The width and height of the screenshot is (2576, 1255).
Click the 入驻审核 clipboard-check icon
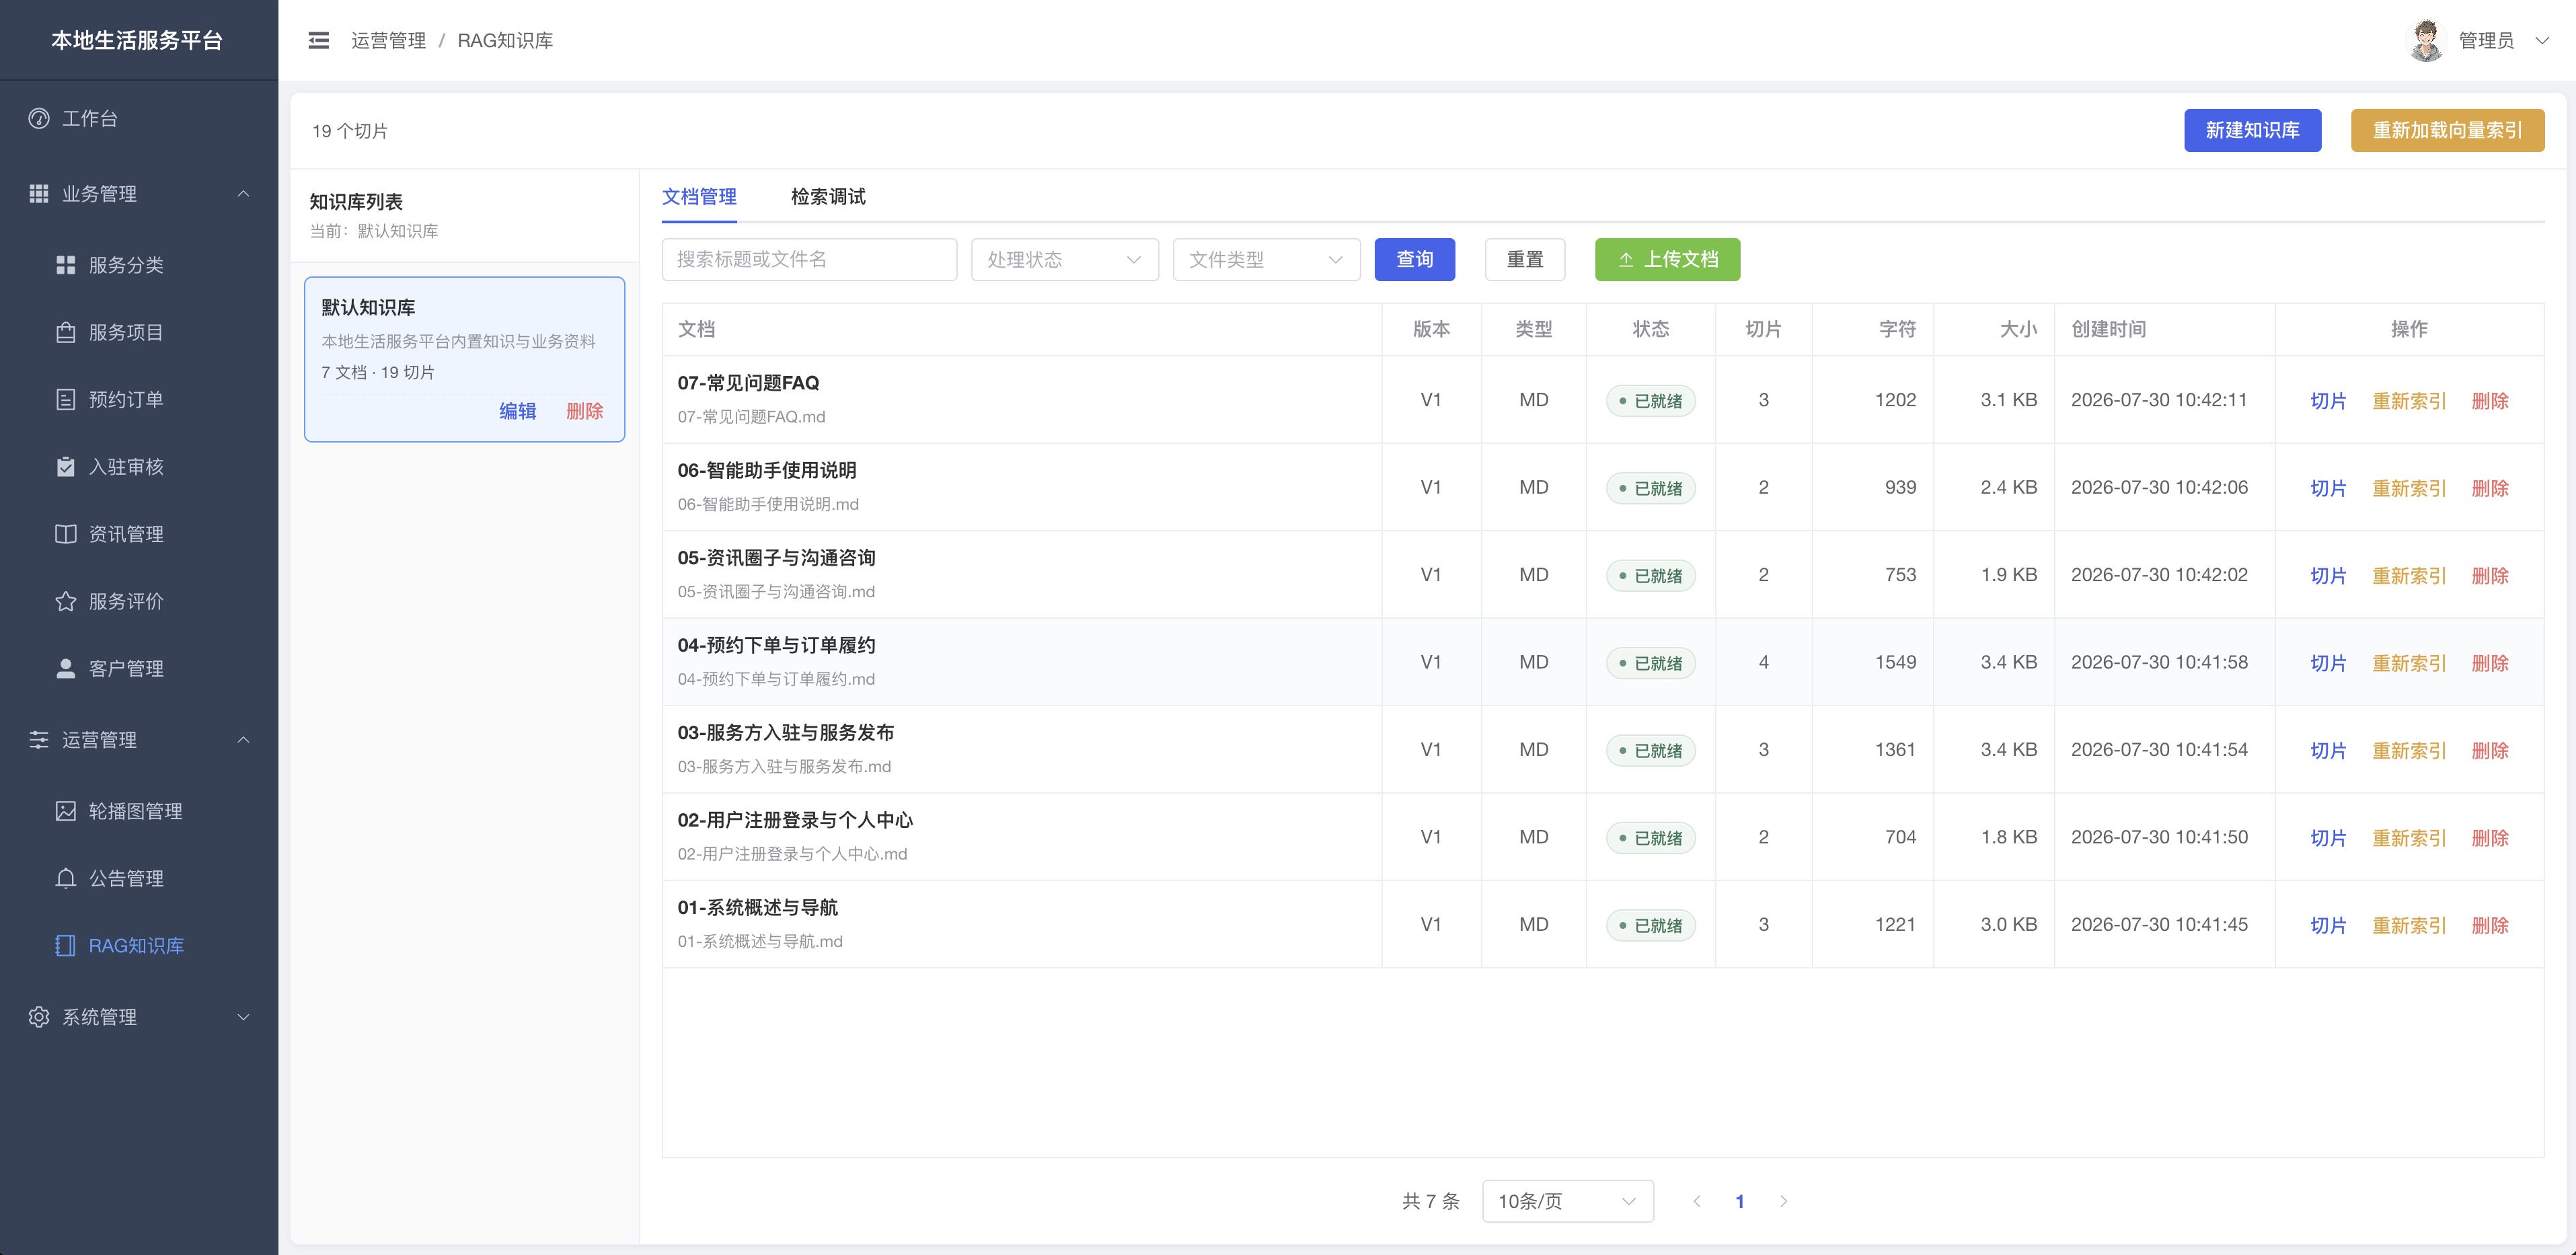tap(66, 466)
